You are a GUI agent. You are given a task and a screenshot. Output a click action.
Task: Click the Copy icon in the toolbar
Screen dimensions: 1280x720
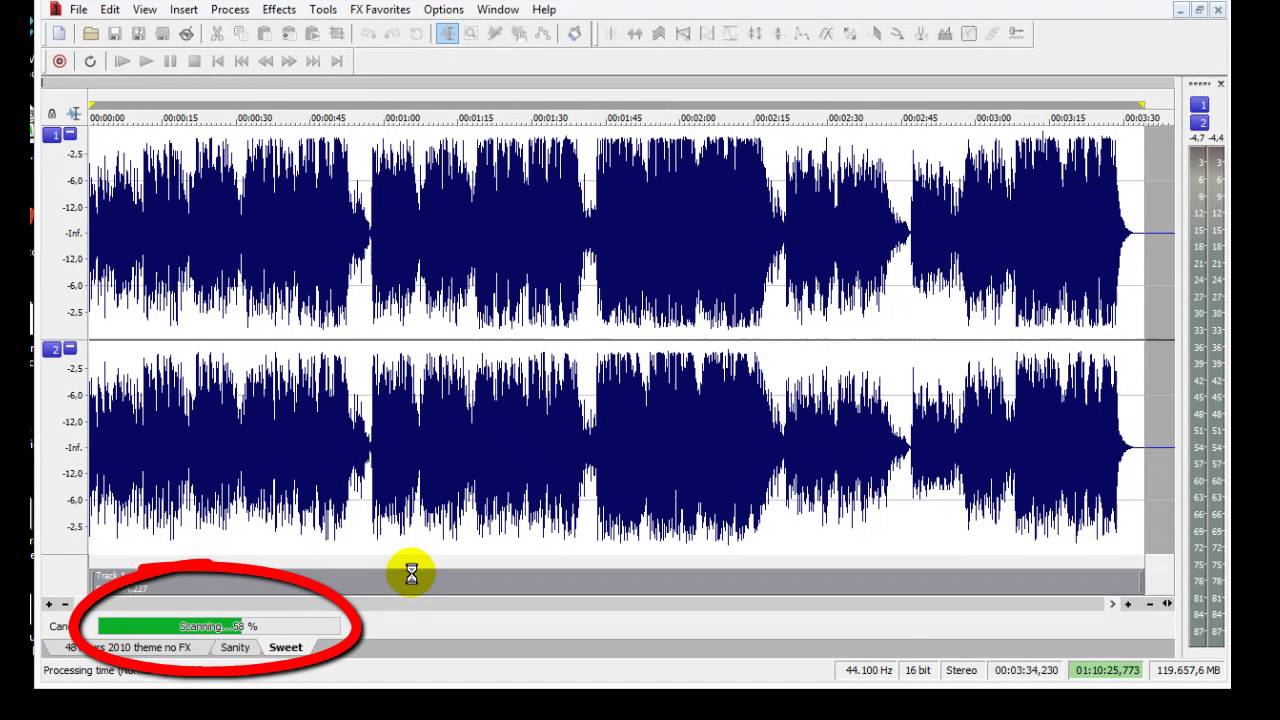pos(240,33)
